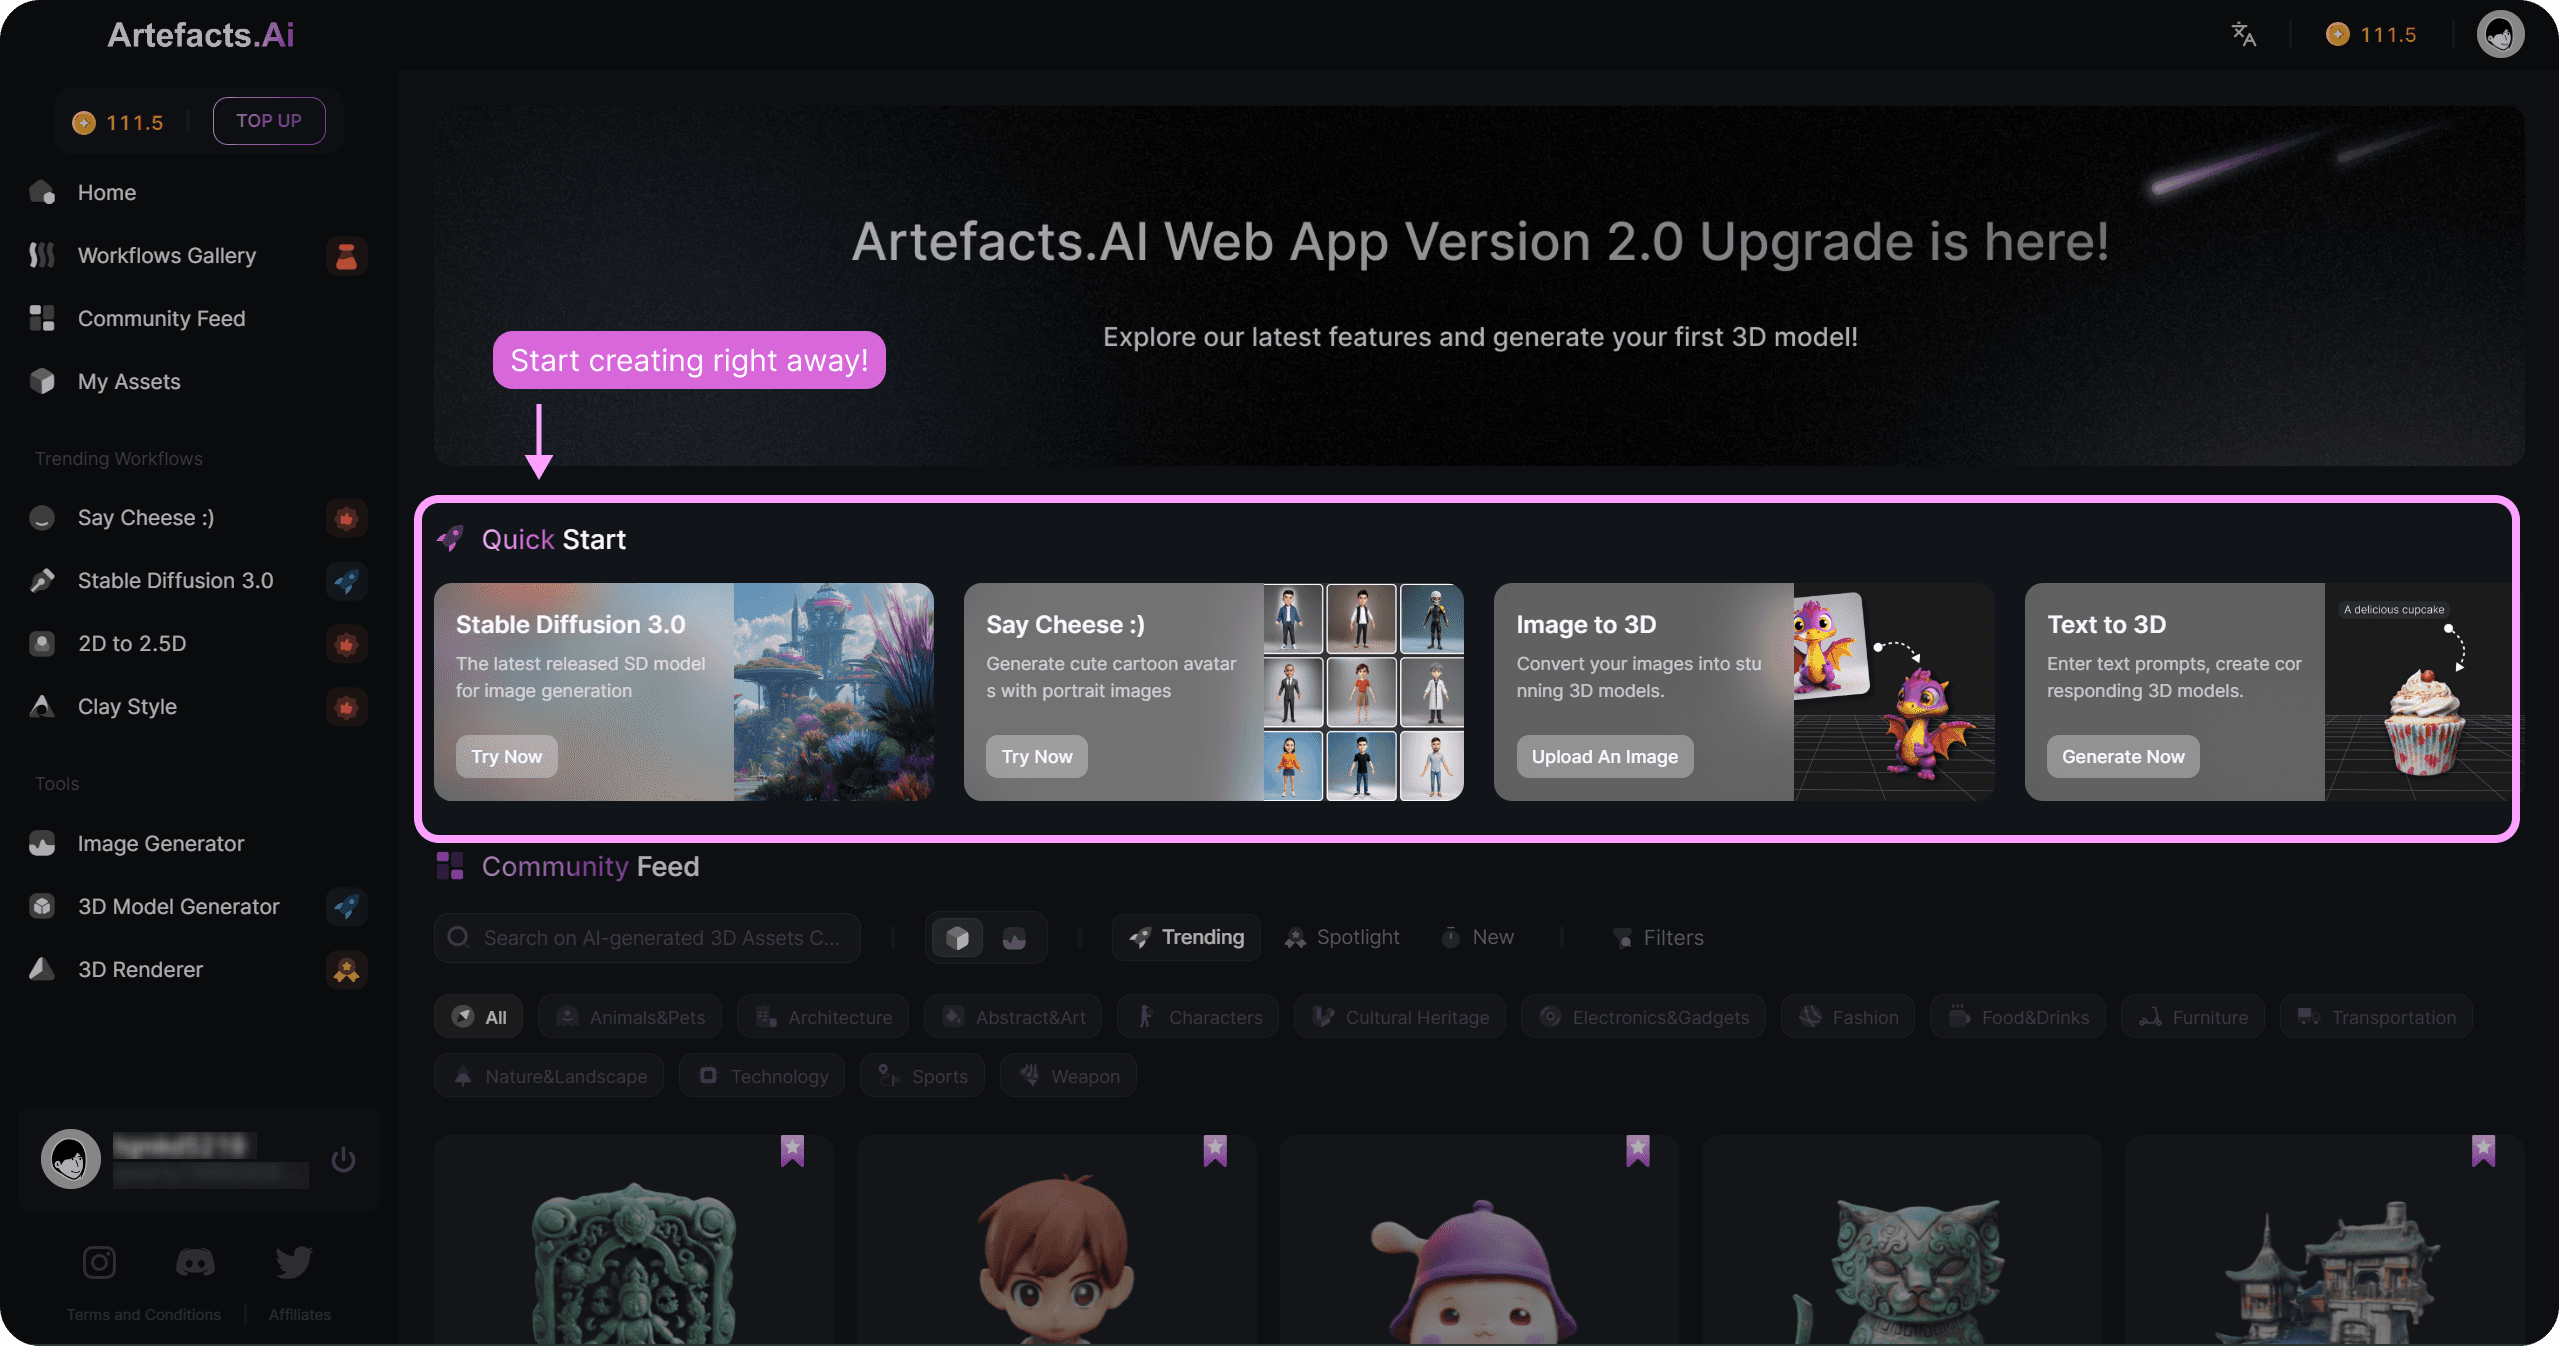Open the Instagram link icon
Viewport: 2559px width, 1346px height.
[x=99, y=1262]
